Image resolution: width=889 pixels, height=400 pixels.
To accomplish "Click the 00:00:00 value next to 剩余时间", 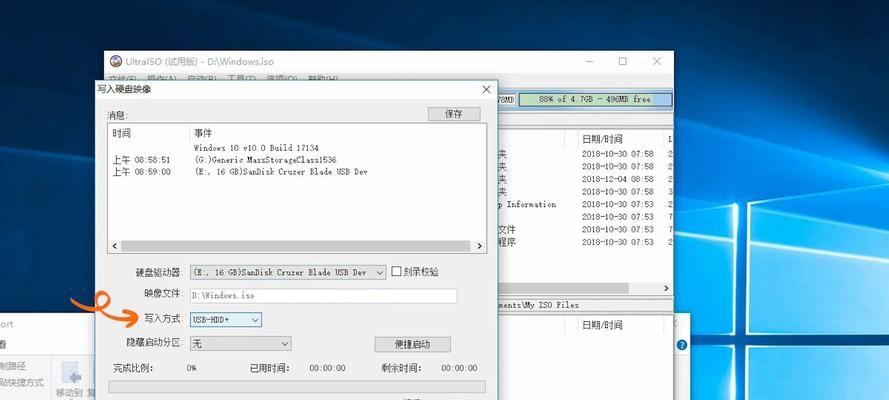I will click(x=459, y=368).
